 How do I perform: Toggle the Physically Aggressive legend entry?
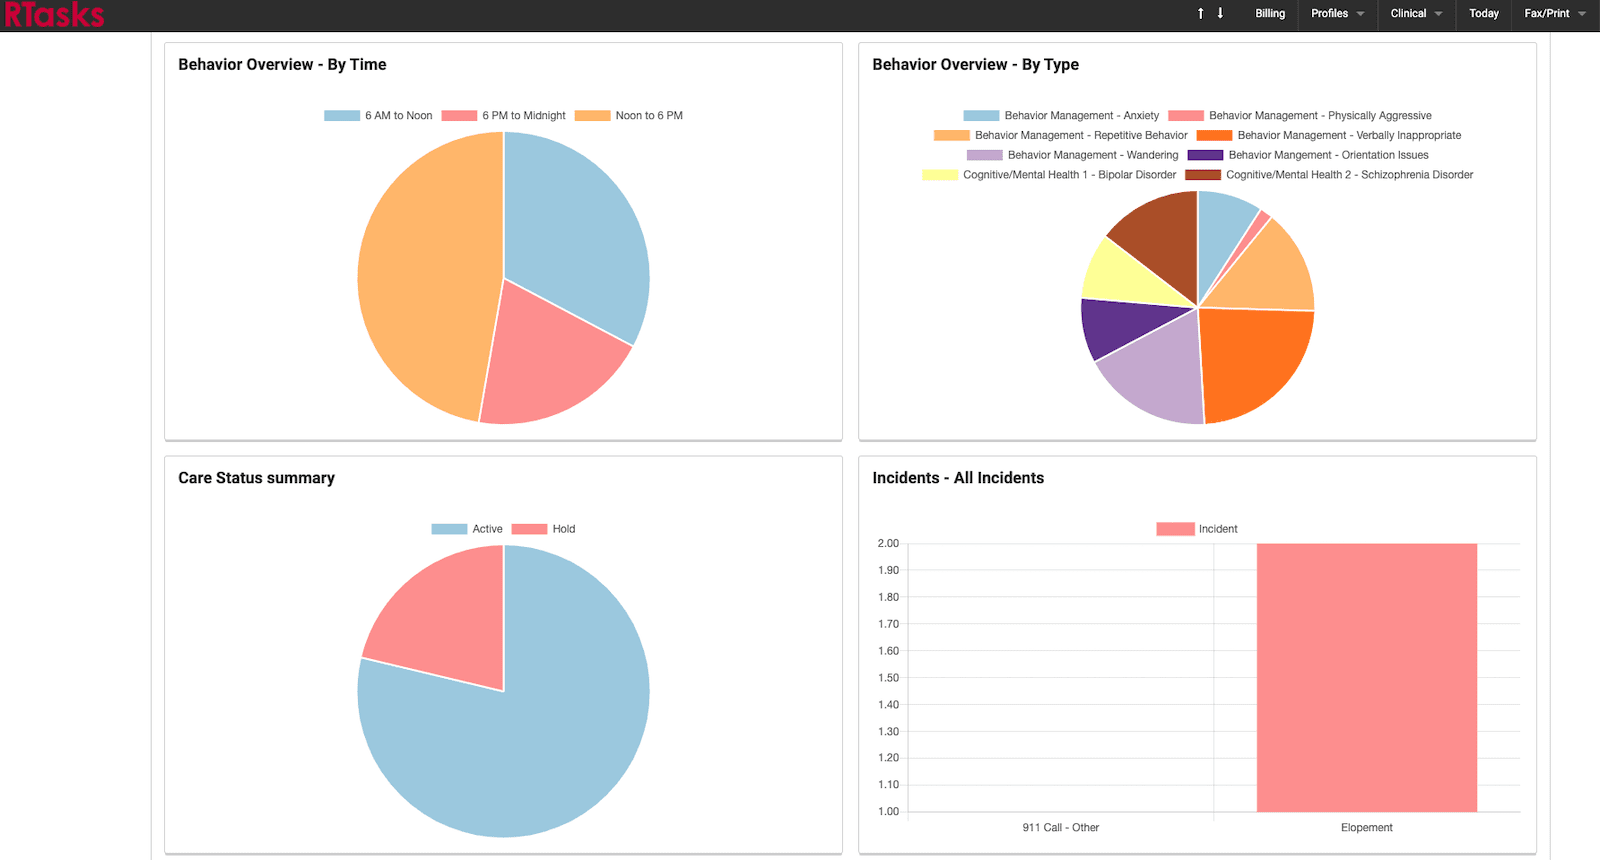pyautogui.click(x=1300, y=116)
